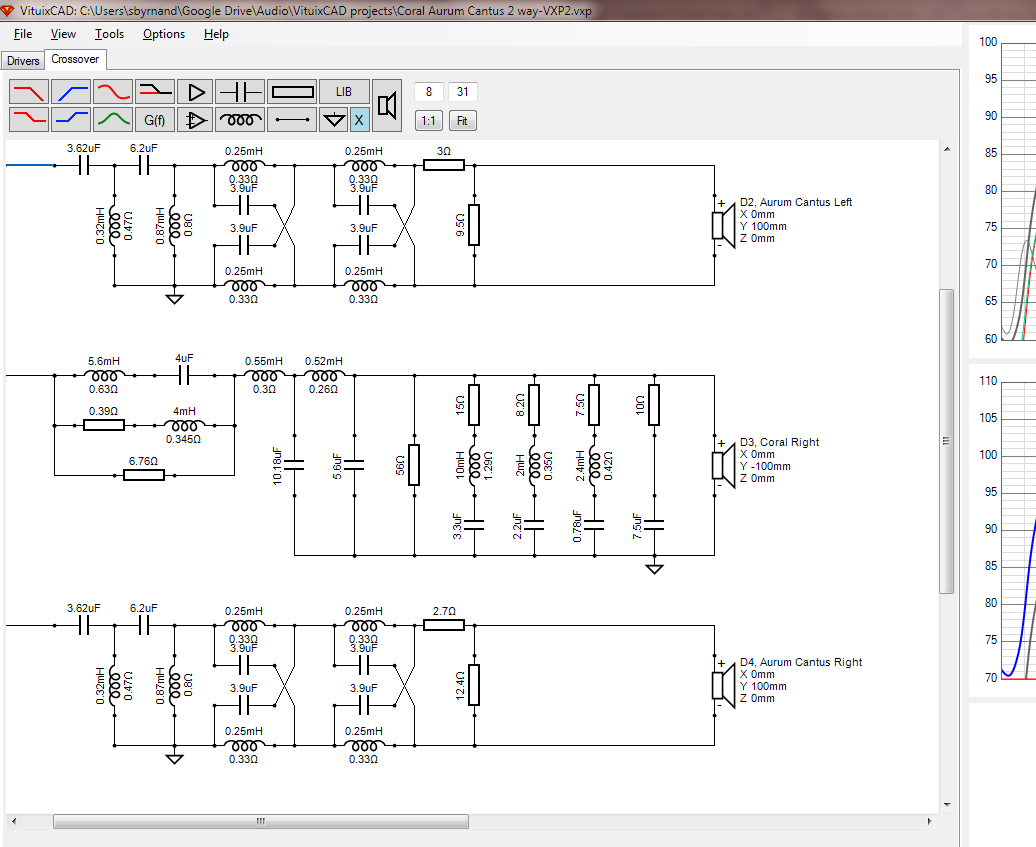This screenshot has height=847, width=1036.
Task: Click vertical scrollbar up arrow
Action: point(947,149)
